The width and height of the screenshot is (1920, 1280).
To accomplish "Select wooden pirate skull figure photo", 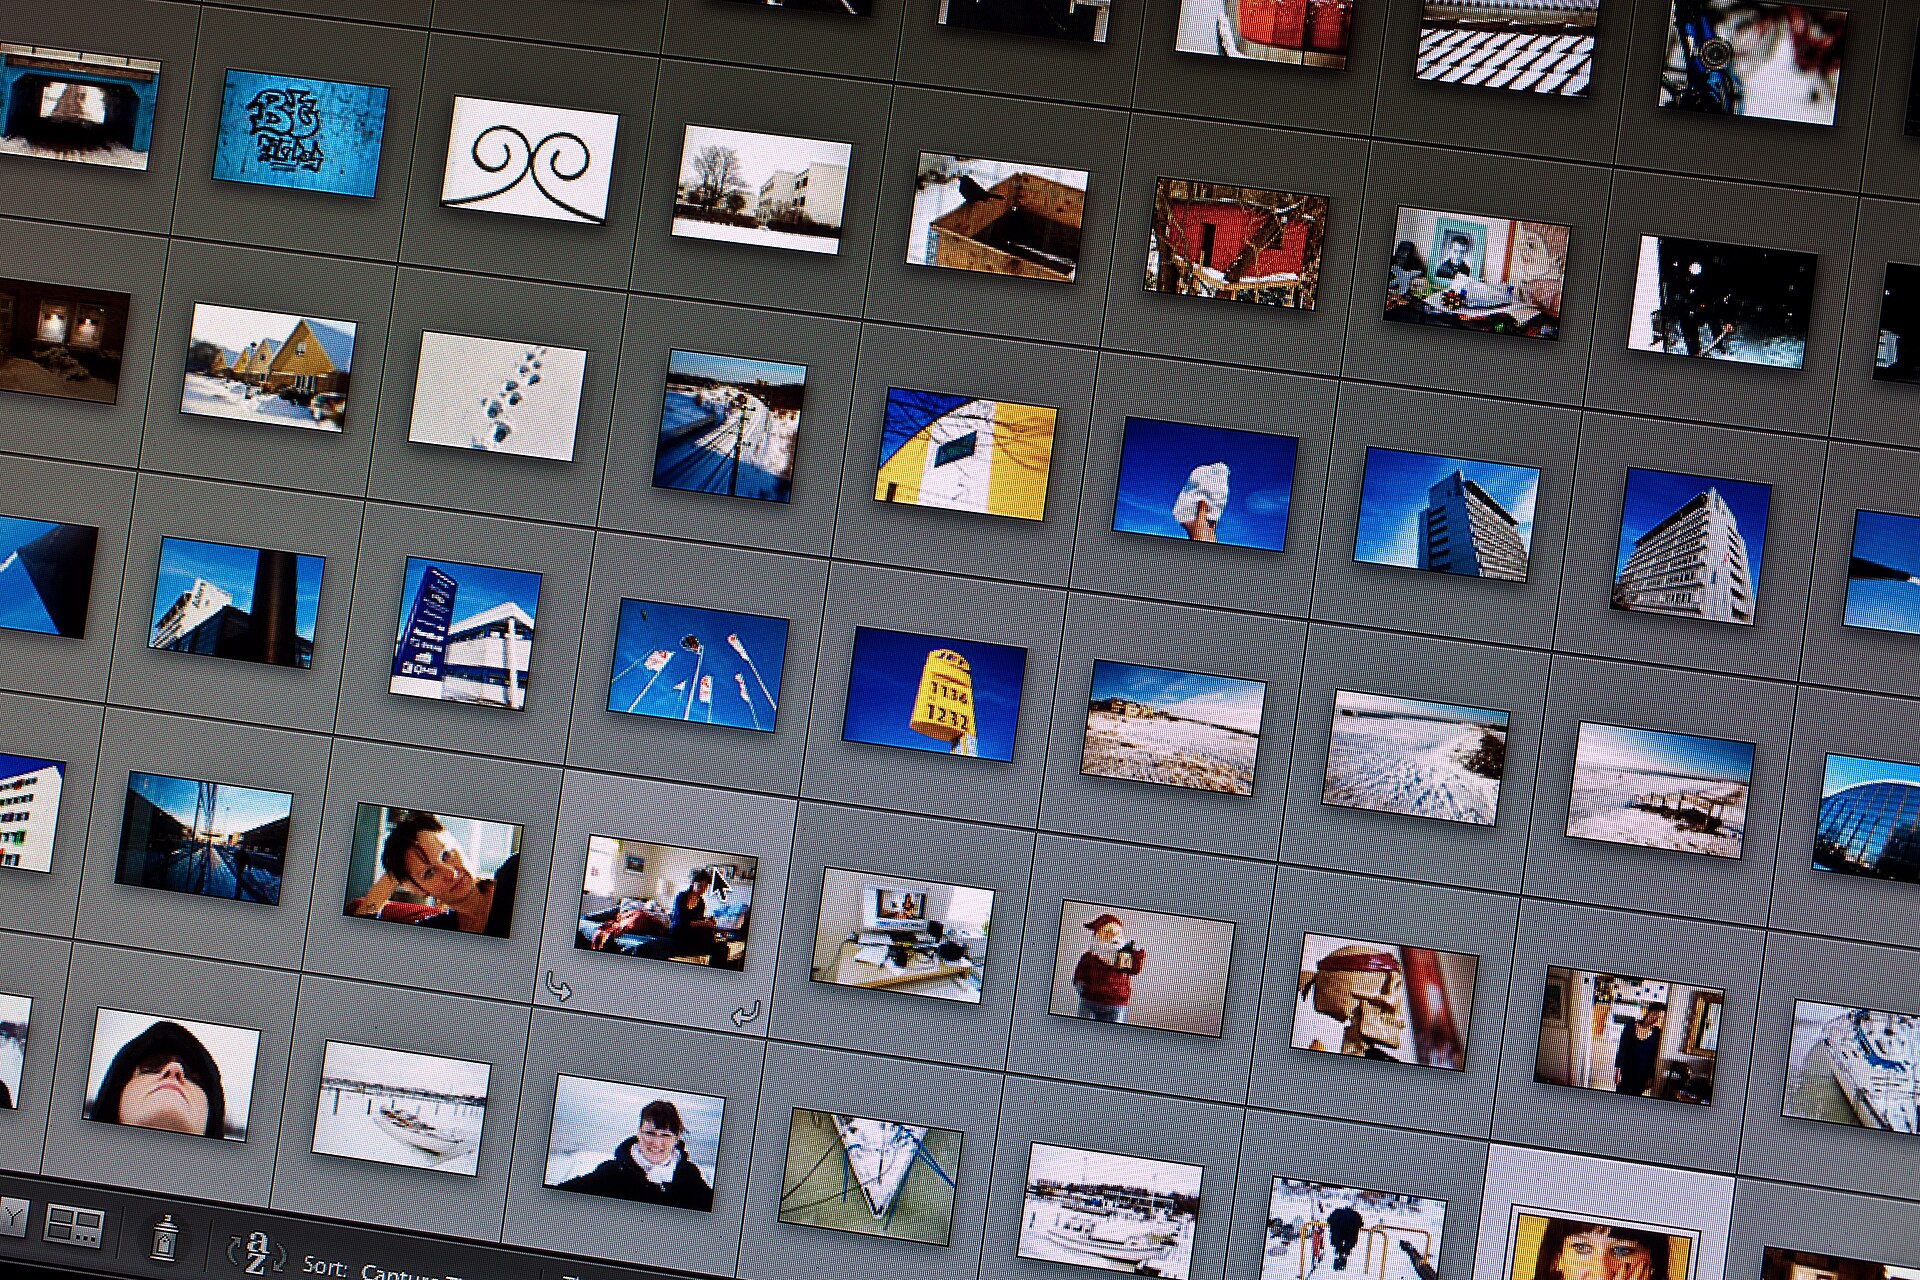I will pos(1384,1002).
